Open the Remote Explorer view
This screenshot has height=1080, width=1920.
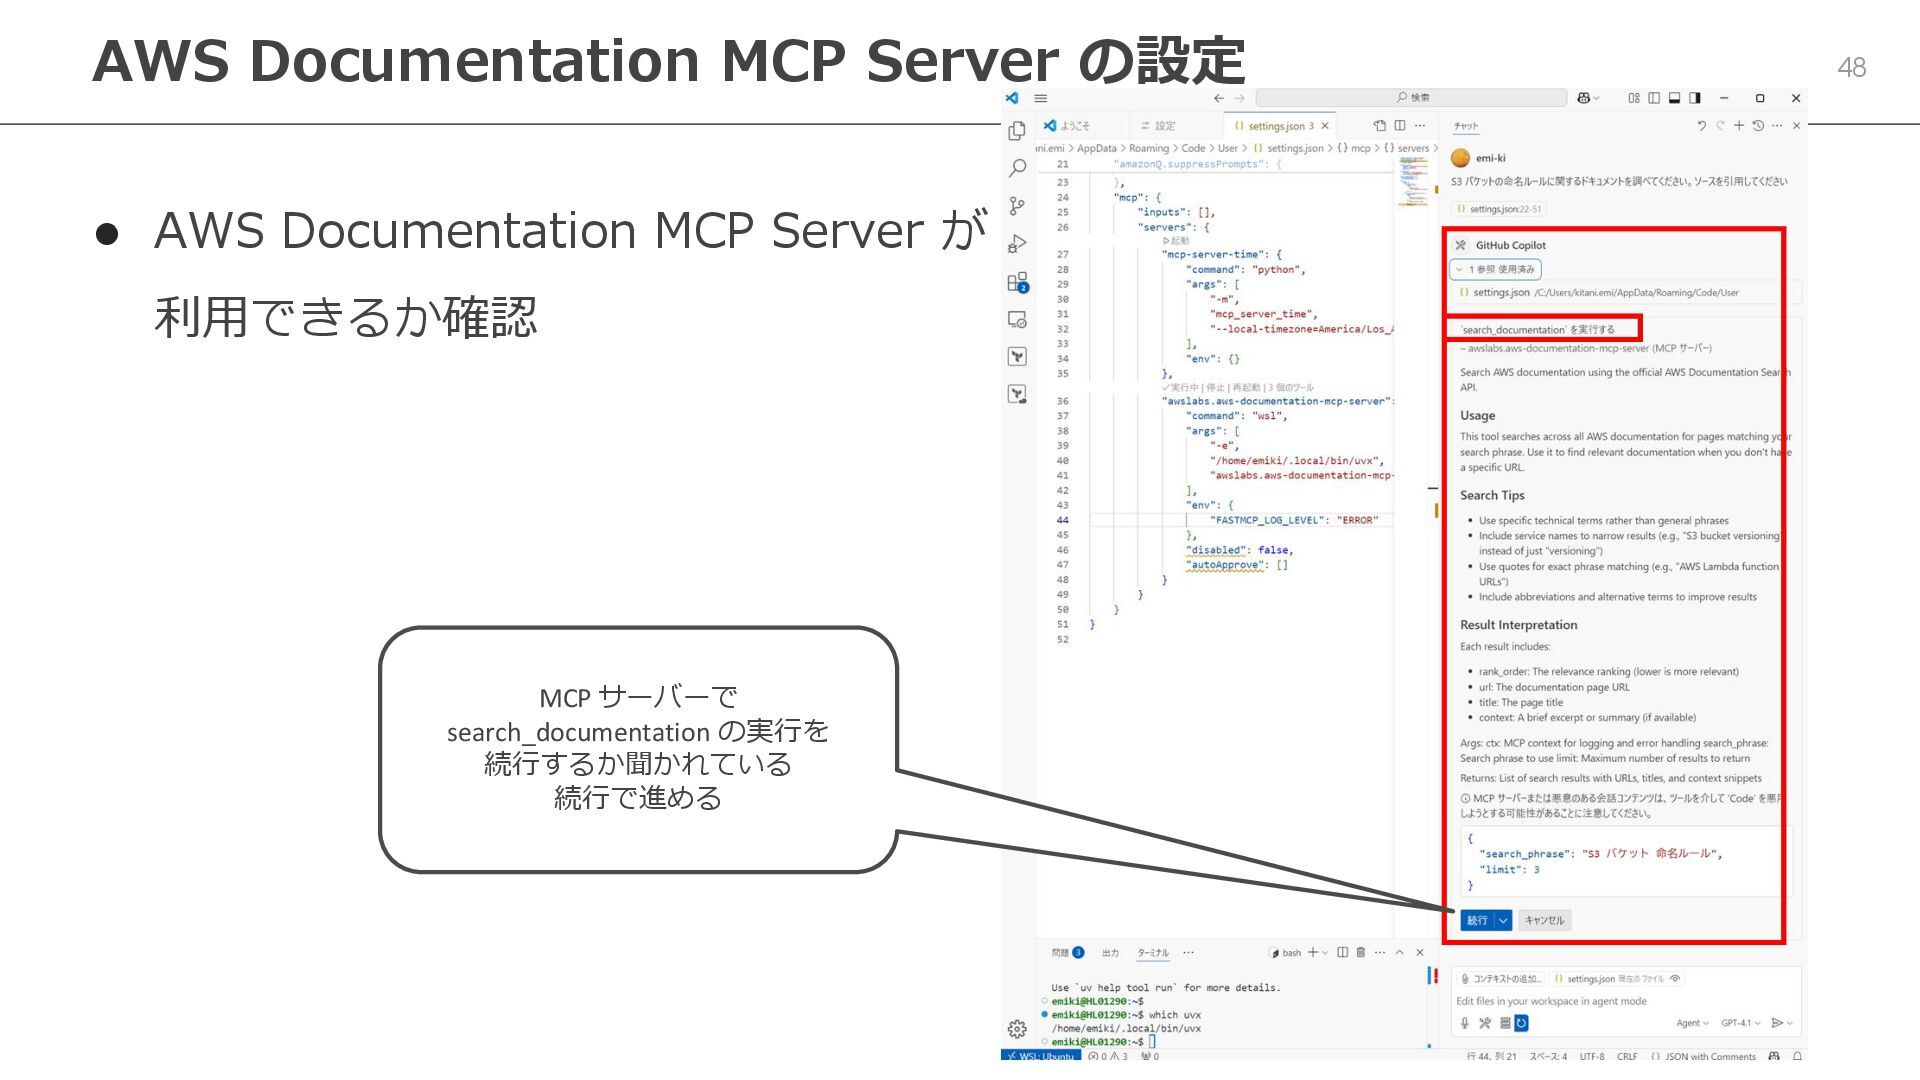1017,320
